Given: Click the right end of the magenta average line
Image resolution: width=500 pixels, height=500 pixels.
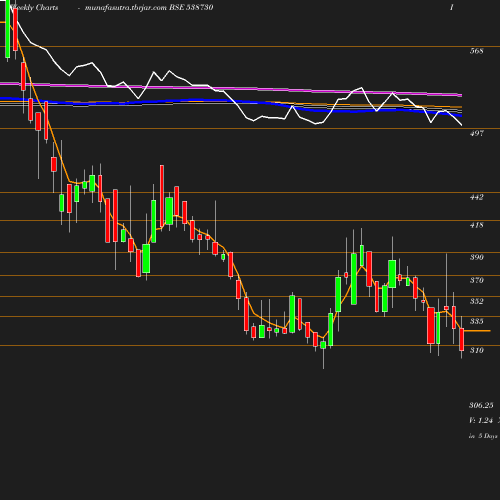Looking at the screenshot, I should click(x=461, y=96).
